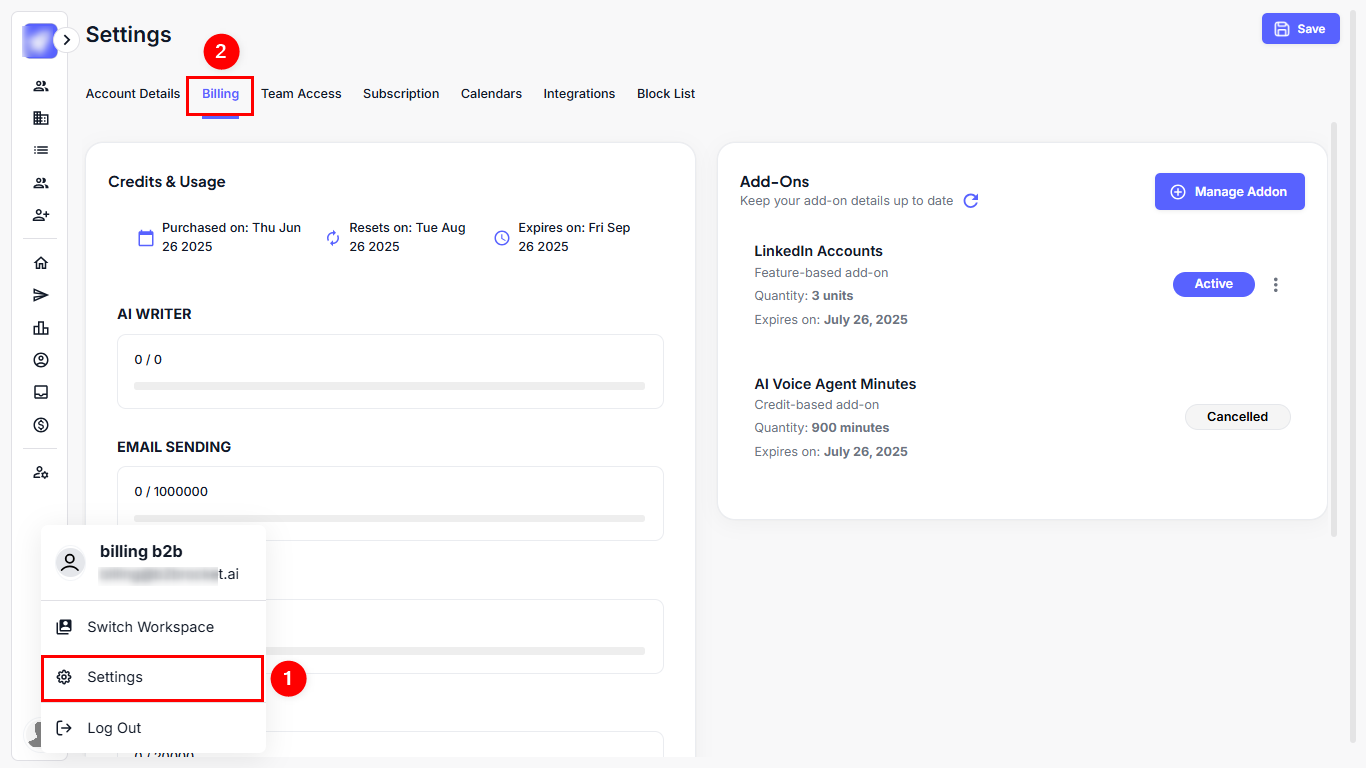Click the building icon in the sidebar

click(41, 118)
